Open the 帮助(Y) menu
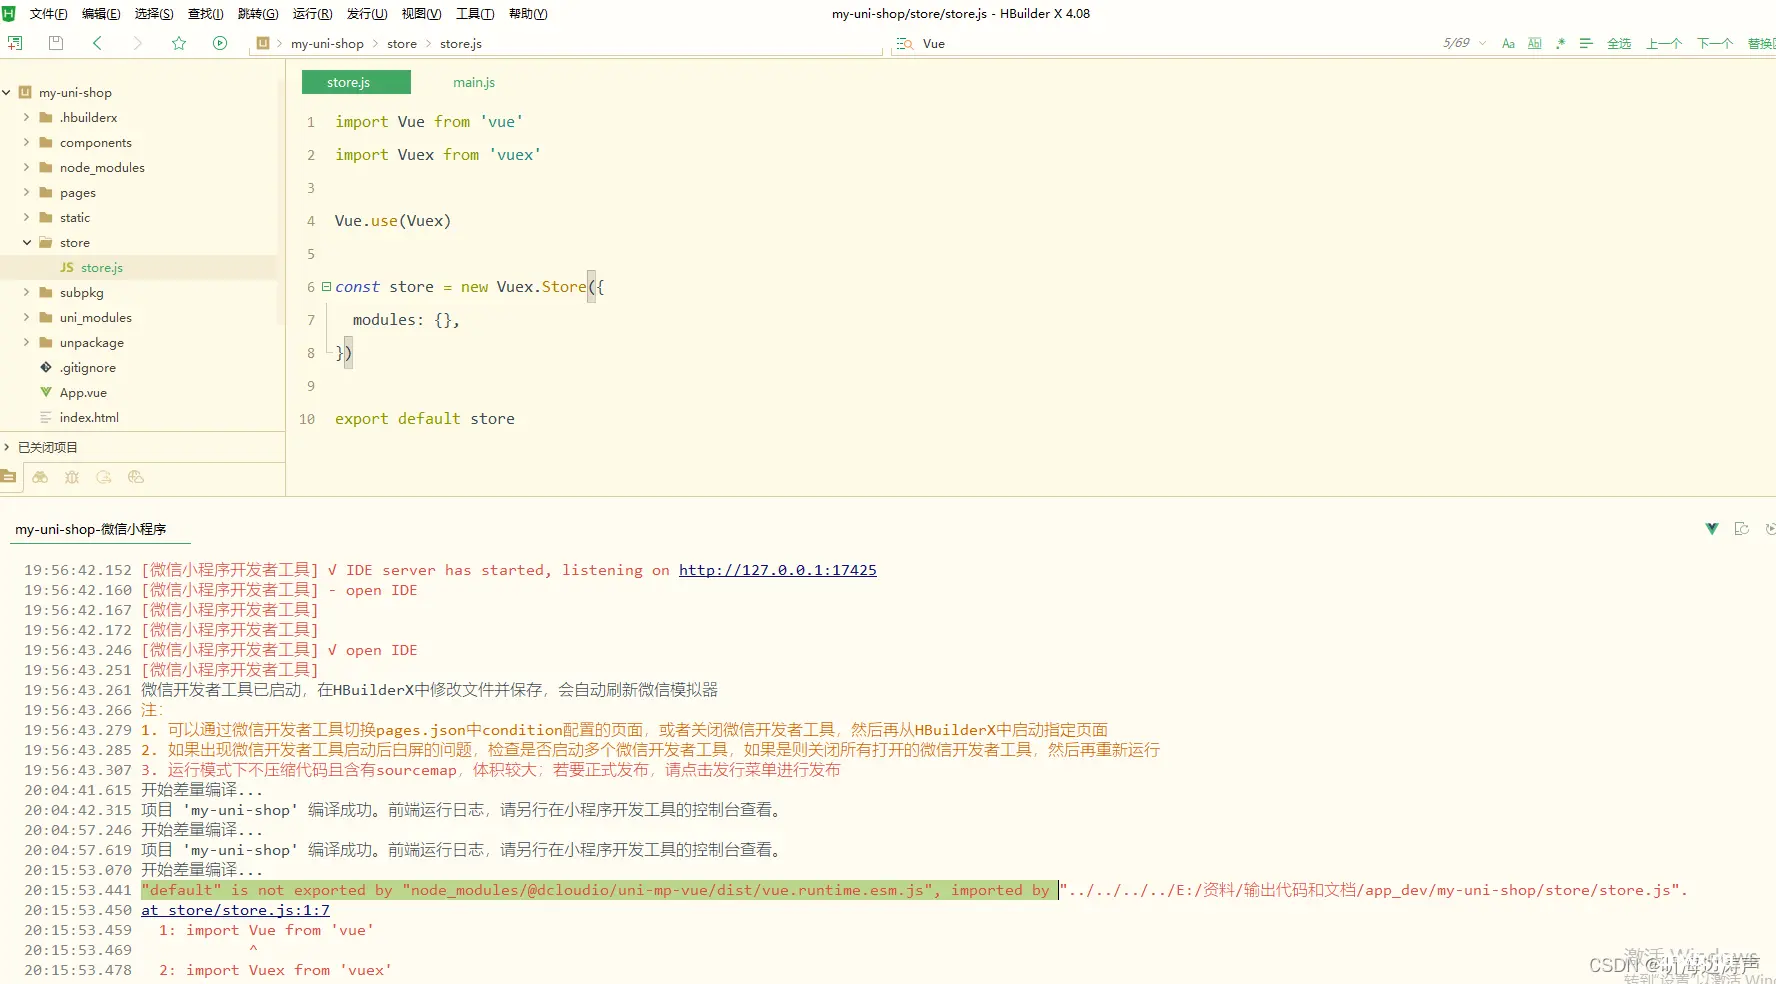Viewport: 1776px width, 984px height. 528,14
